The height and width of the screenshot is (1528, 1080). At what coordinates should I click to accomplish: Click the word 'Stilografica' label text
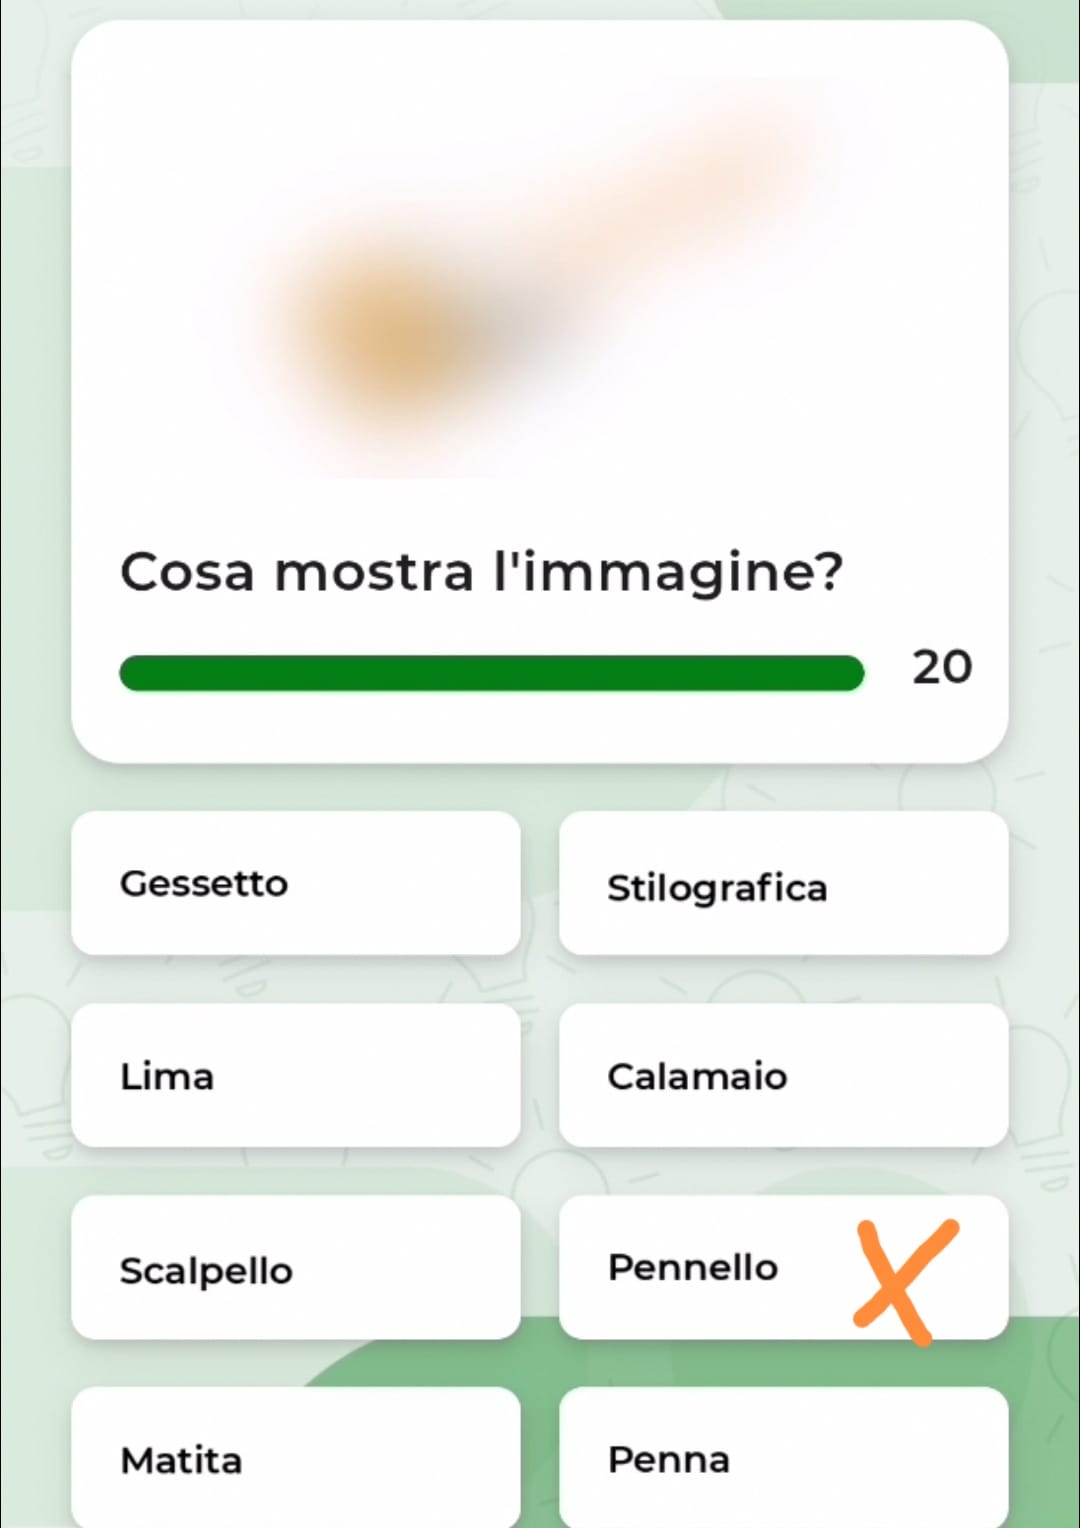pos(717,888)
